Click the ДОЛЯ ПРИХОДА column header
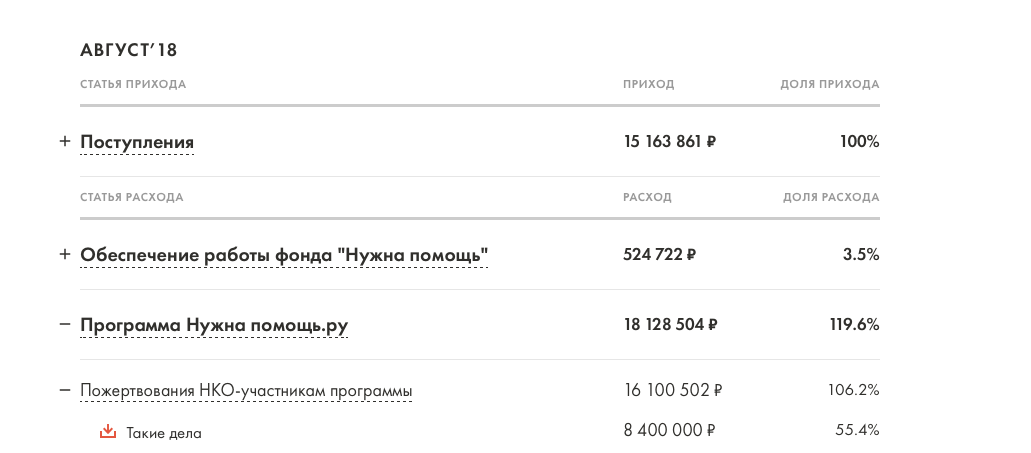This screenshot has width=1031, height=453. click(x=829, y=84)
